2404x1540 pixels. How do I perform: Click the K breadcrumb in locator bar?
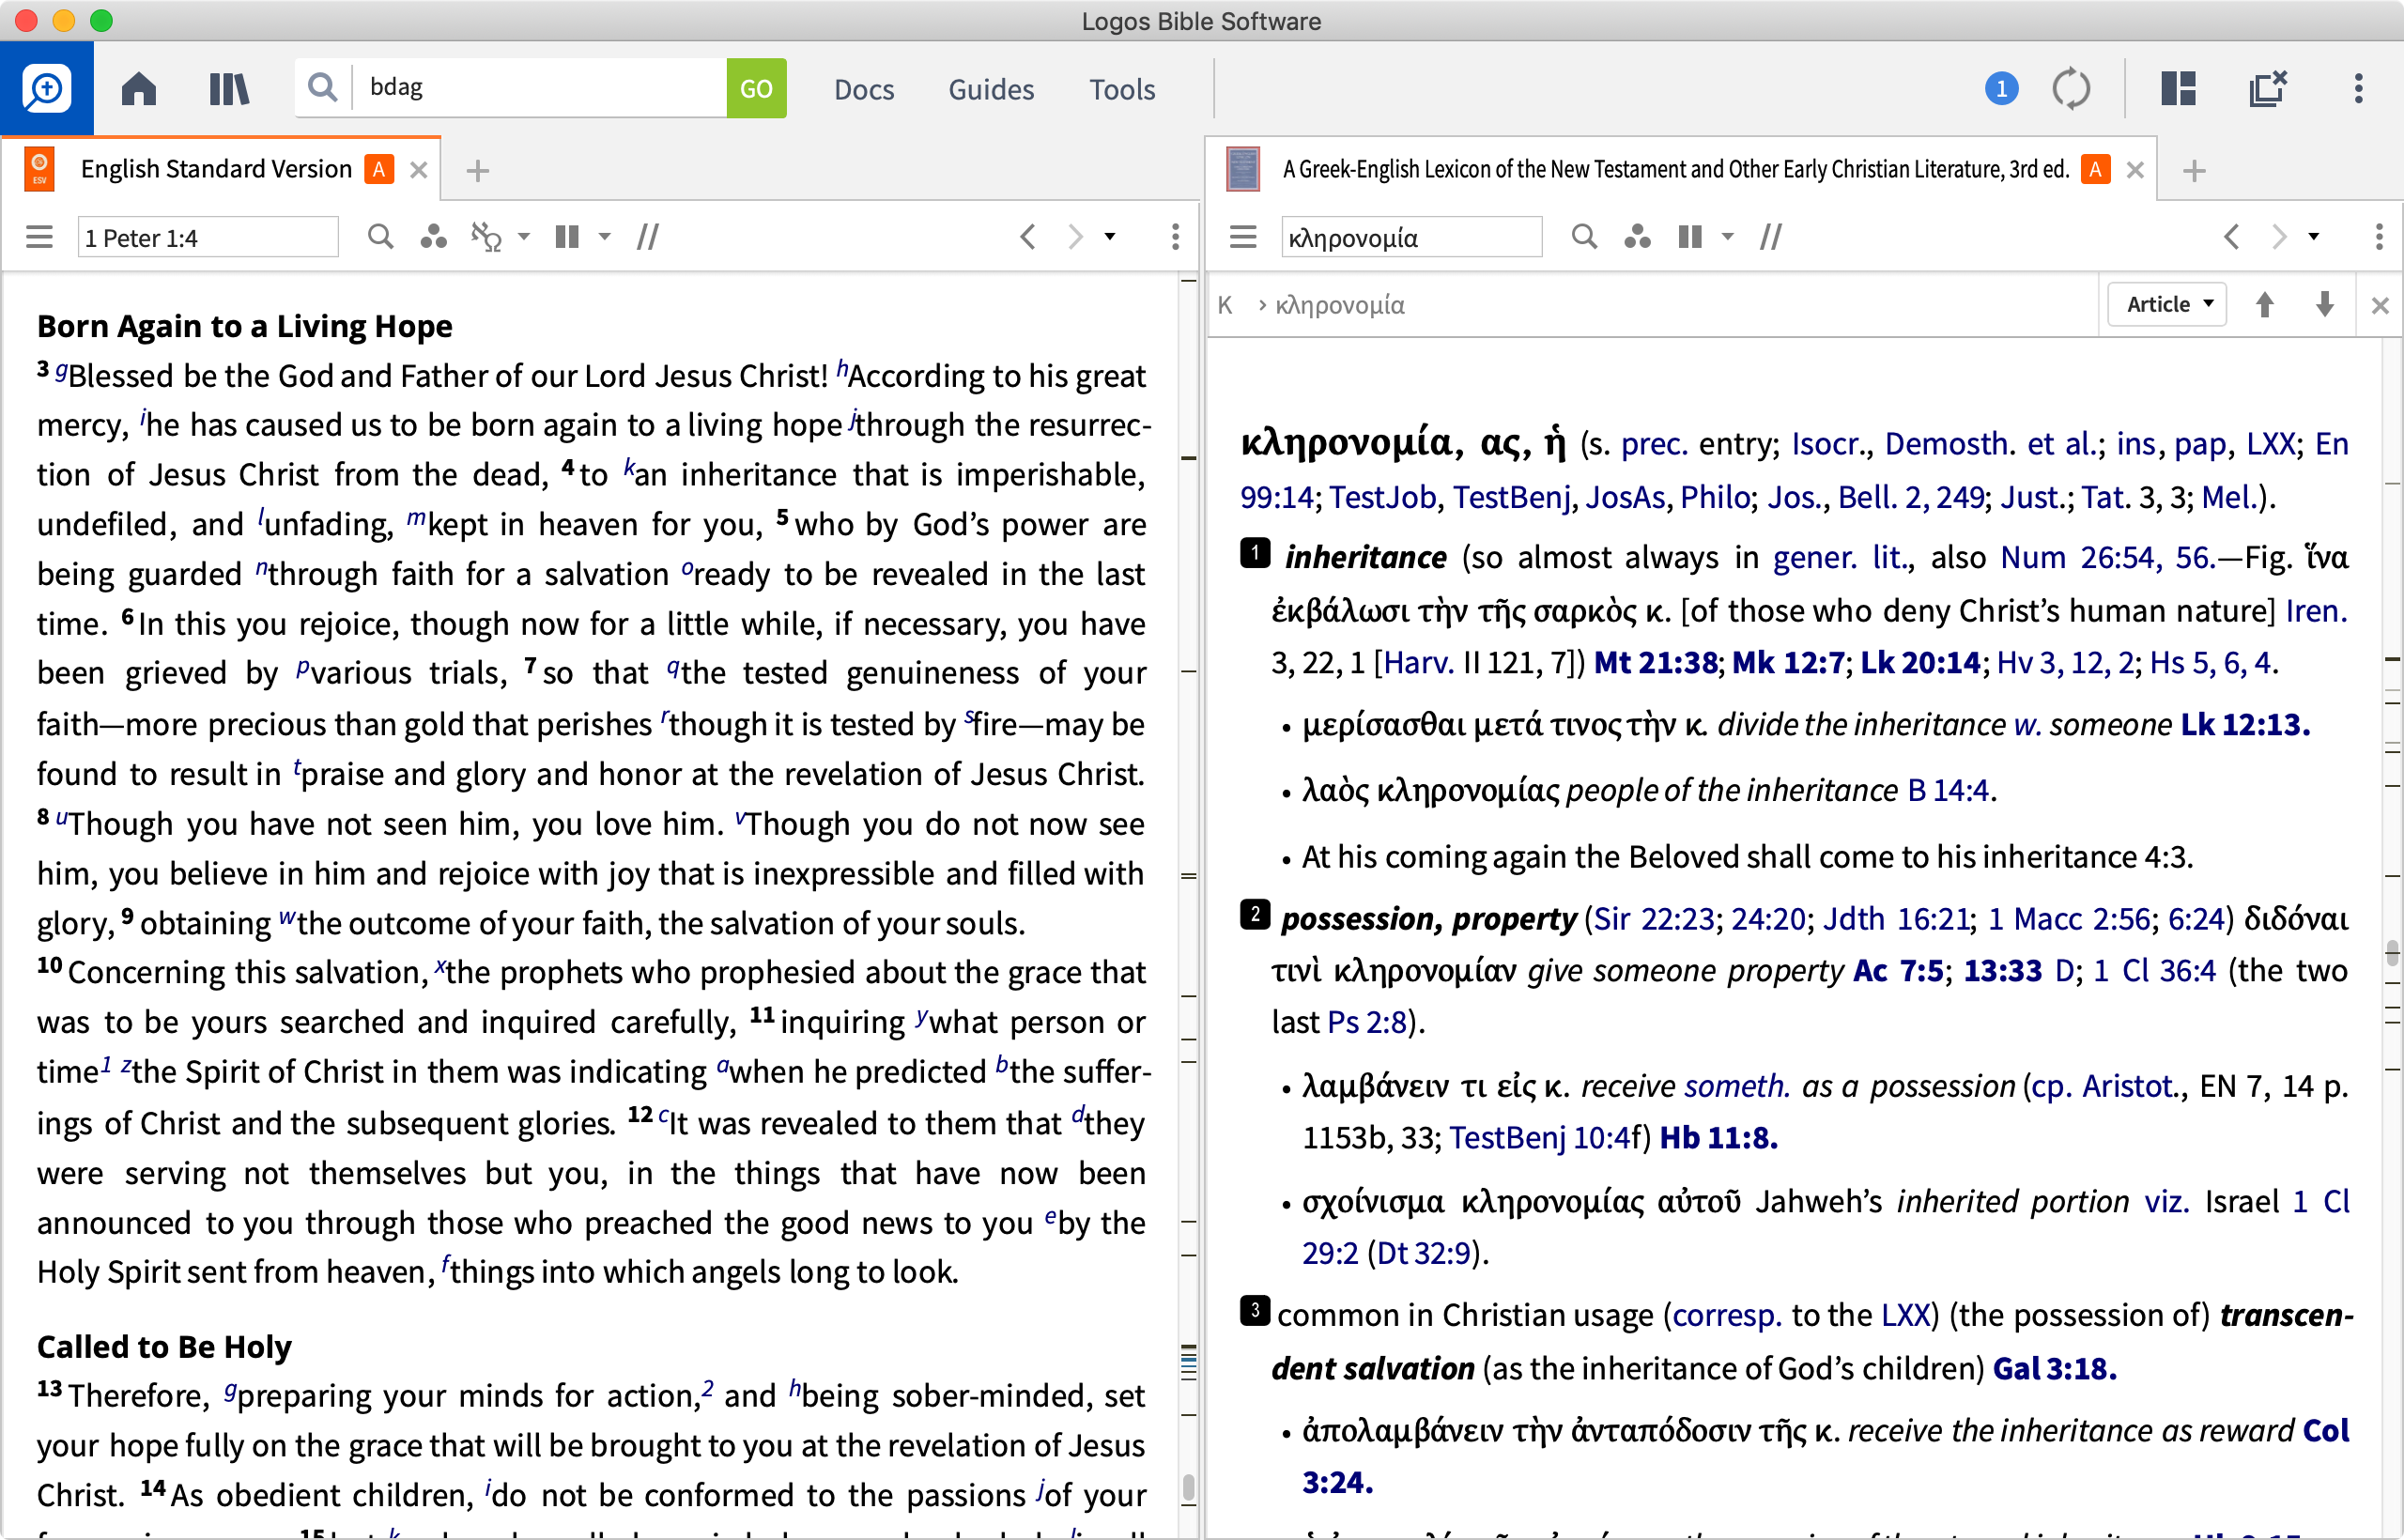click(1225, 305)
